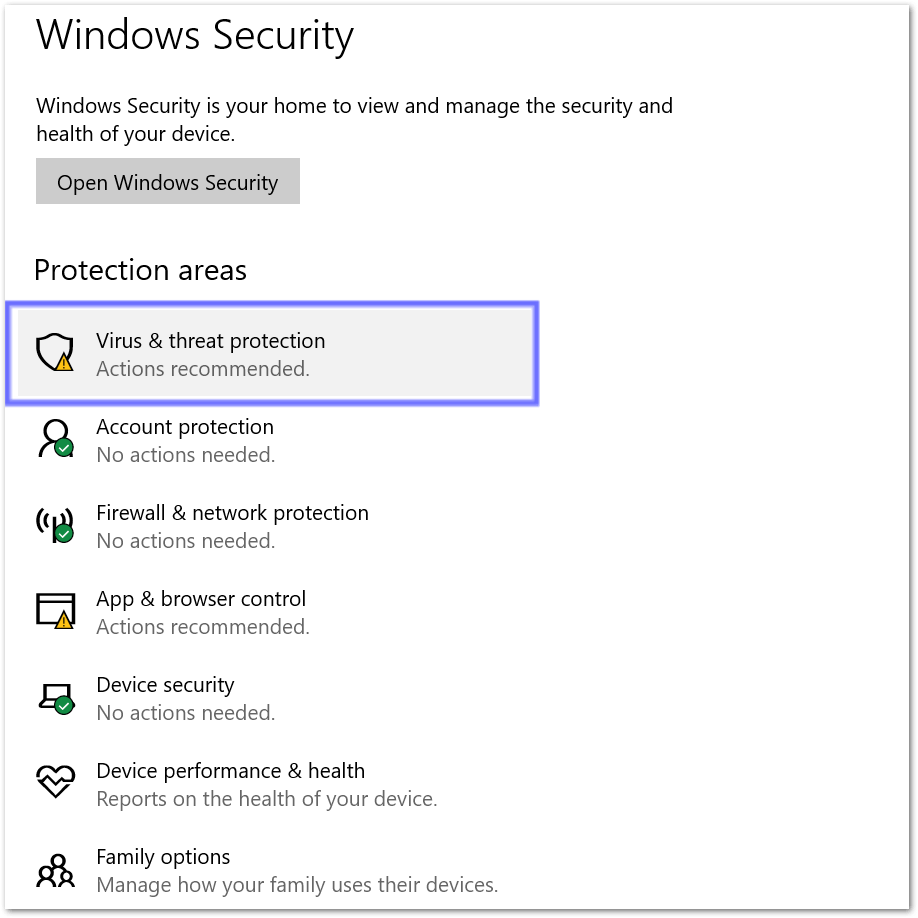The width and height of the screenshot is (918, 918).
Task: Click the Account protection person icon
Action: tap(56, 438)
